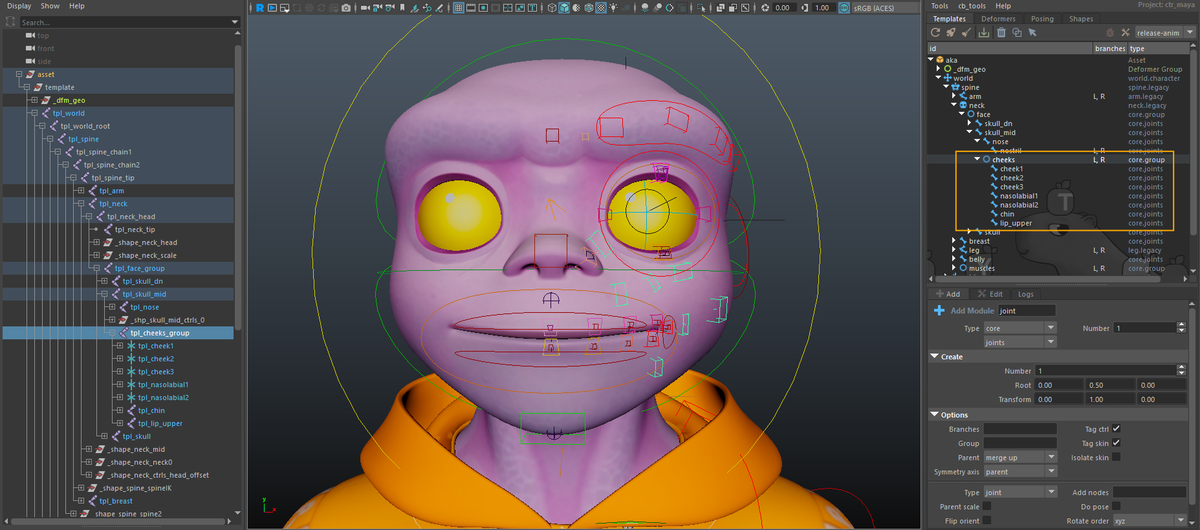Select tpl_chin in the outliner
This screenshot has width=1200, height=530.
pos(151,410)
